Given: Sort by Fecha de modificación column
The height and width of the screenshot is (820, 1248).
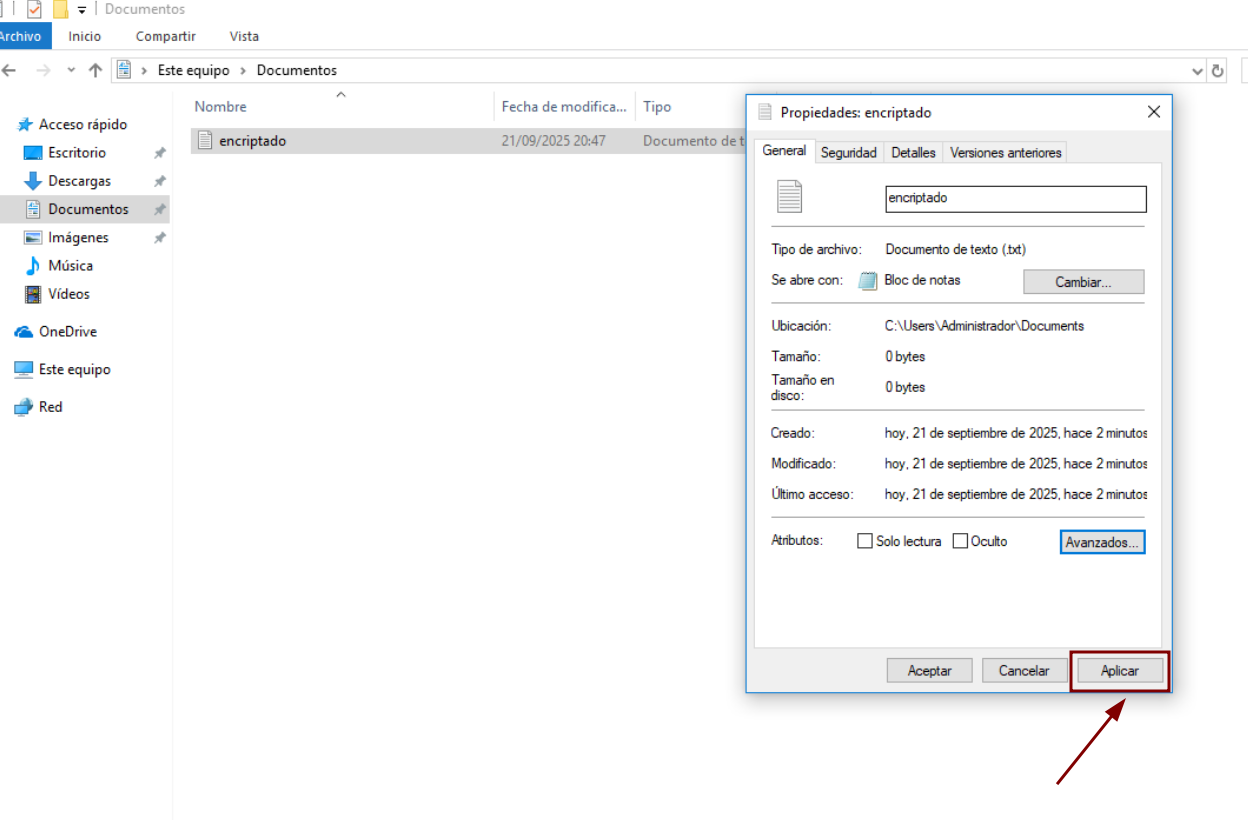Looking at the screenshot, I should [x=565, y=106].
